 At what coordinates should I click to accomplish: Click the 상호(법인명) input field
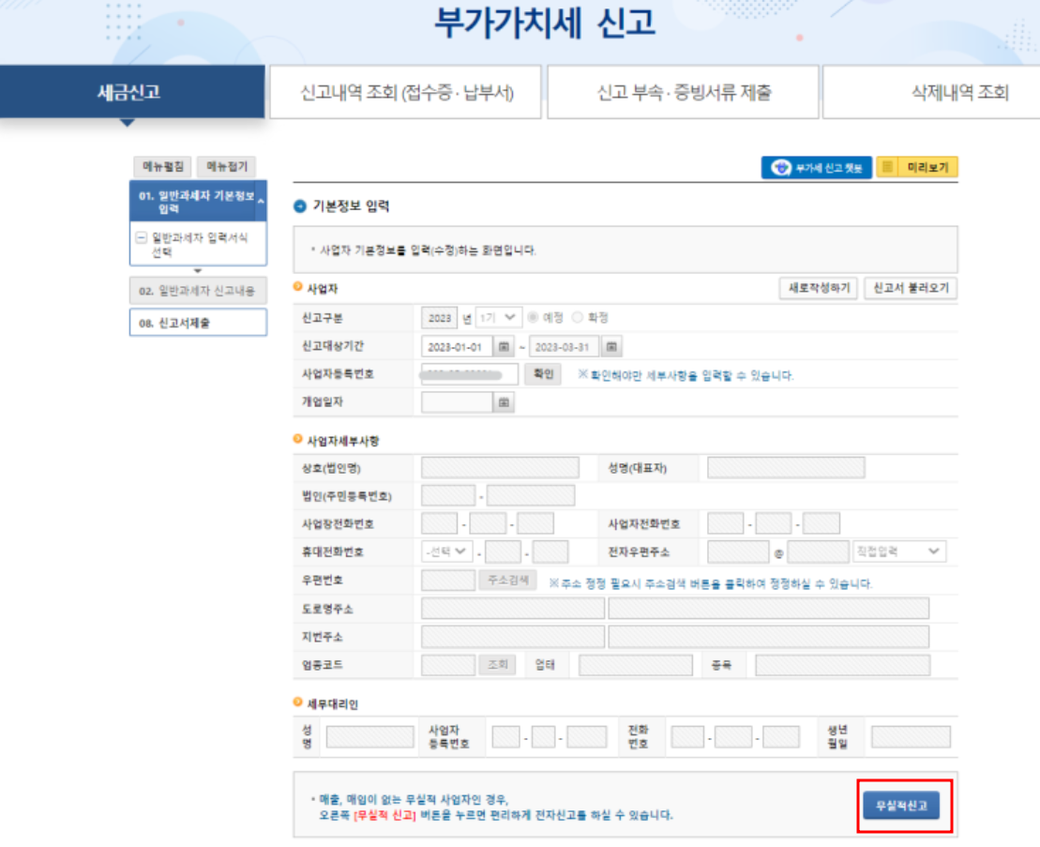pos(500,468)
